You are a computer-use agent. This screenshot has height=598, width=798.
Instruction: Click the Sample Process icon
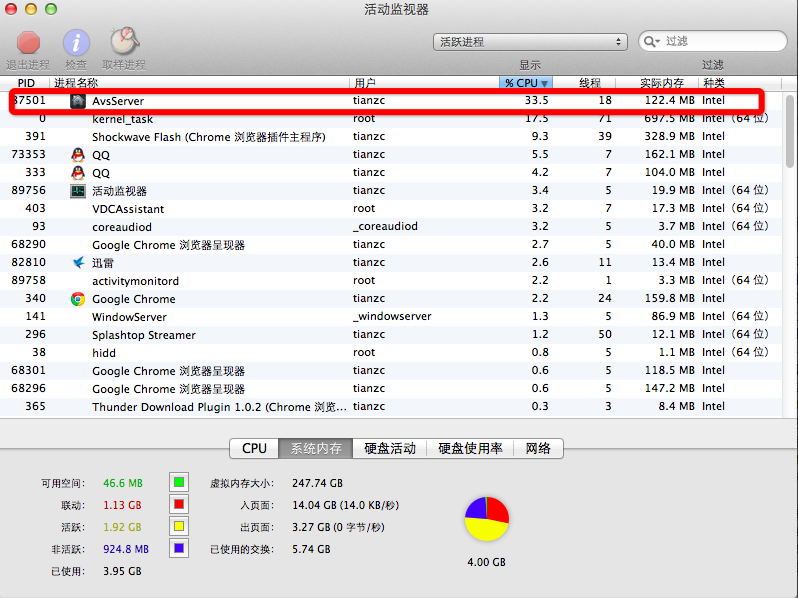(124, 41)
